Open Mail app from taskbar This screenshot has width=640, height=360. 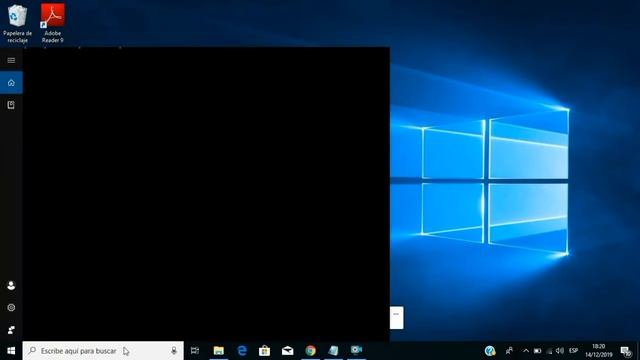tap(287, 351)
